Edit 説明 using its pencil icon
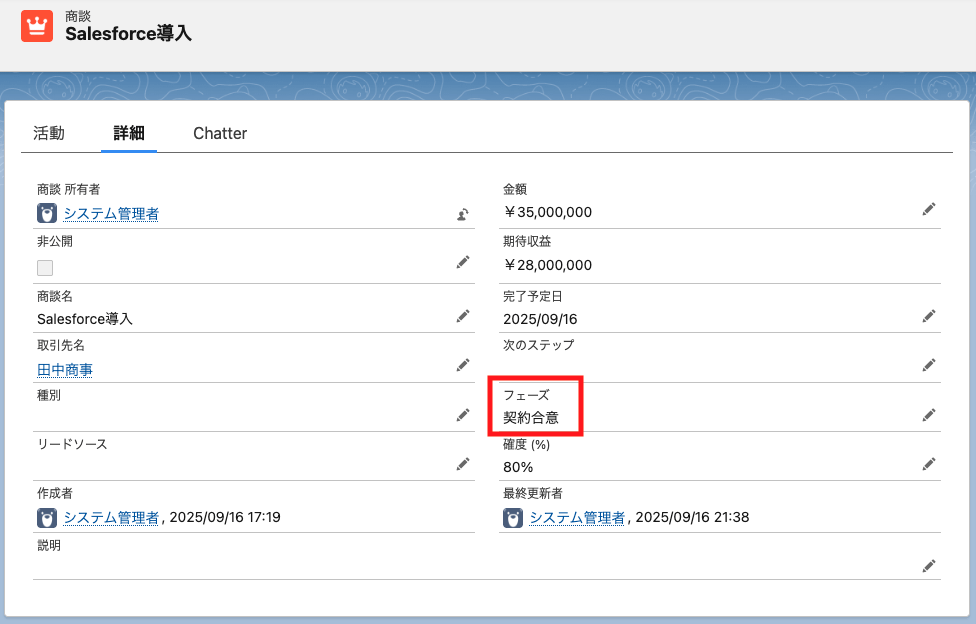Viewport: 976px width, 624px height. pos(928,566)
